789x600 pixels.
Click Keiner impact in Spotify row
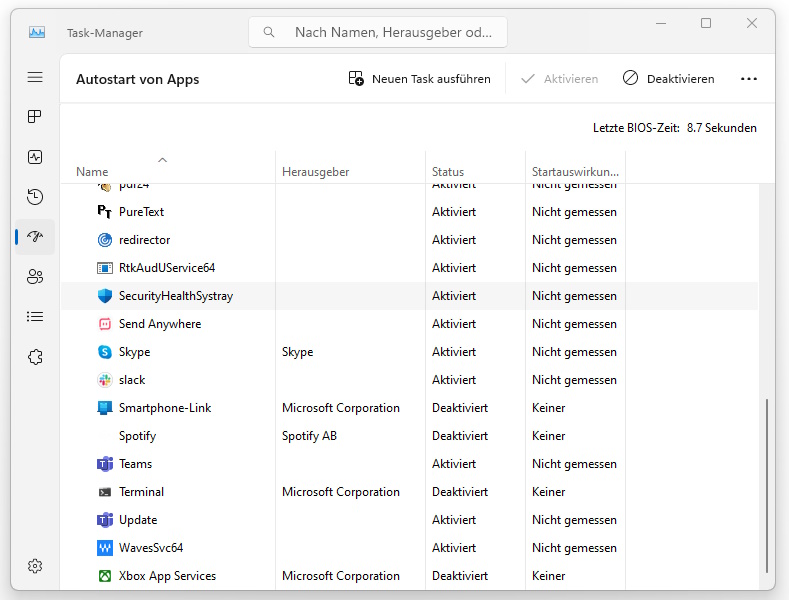548,436
